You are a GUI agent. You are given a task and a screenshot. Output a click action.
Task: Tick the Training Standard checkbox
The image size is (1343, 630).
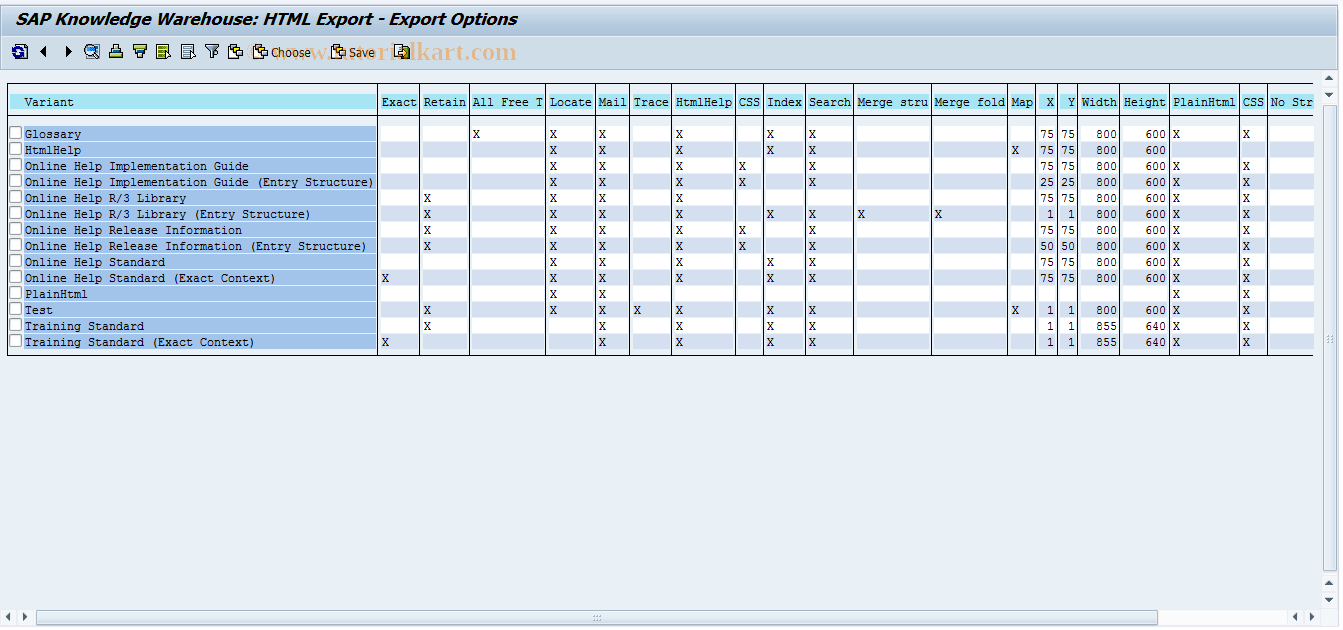(x=15, y=325)
